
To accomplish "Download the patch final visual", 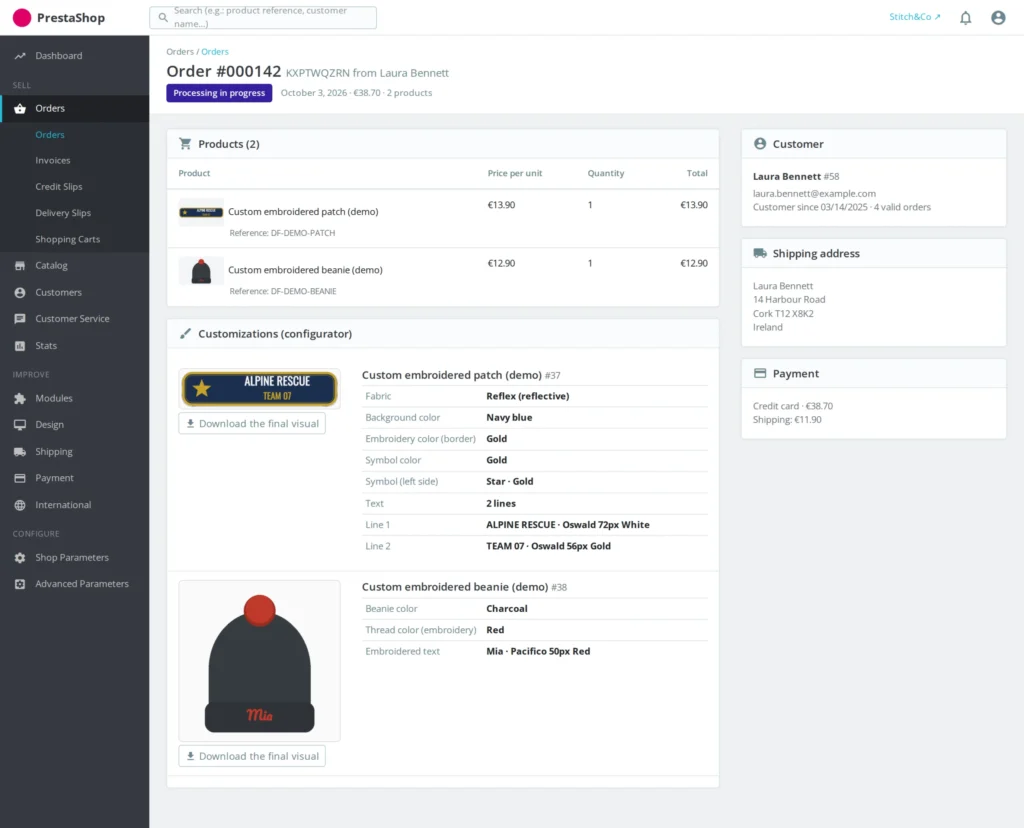I will coord(252,424).
